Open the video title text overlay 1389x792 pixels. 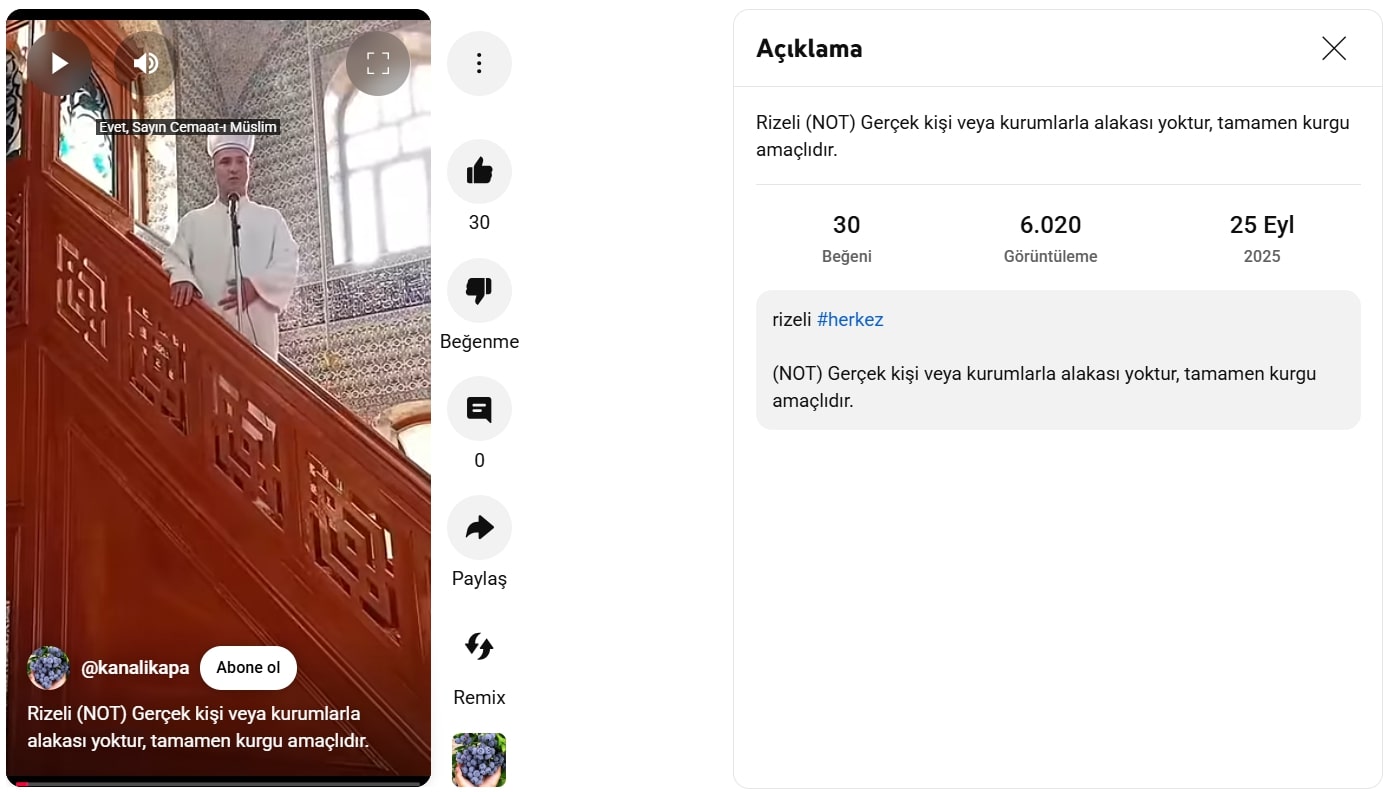coord(198,727)
